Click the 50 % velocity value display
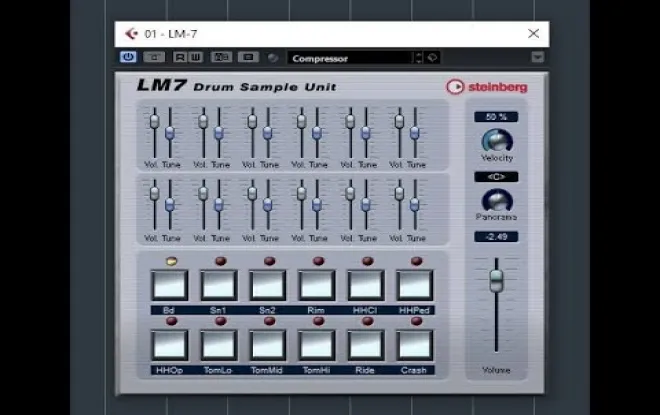660x415 pixels. [x=496, y=117]
